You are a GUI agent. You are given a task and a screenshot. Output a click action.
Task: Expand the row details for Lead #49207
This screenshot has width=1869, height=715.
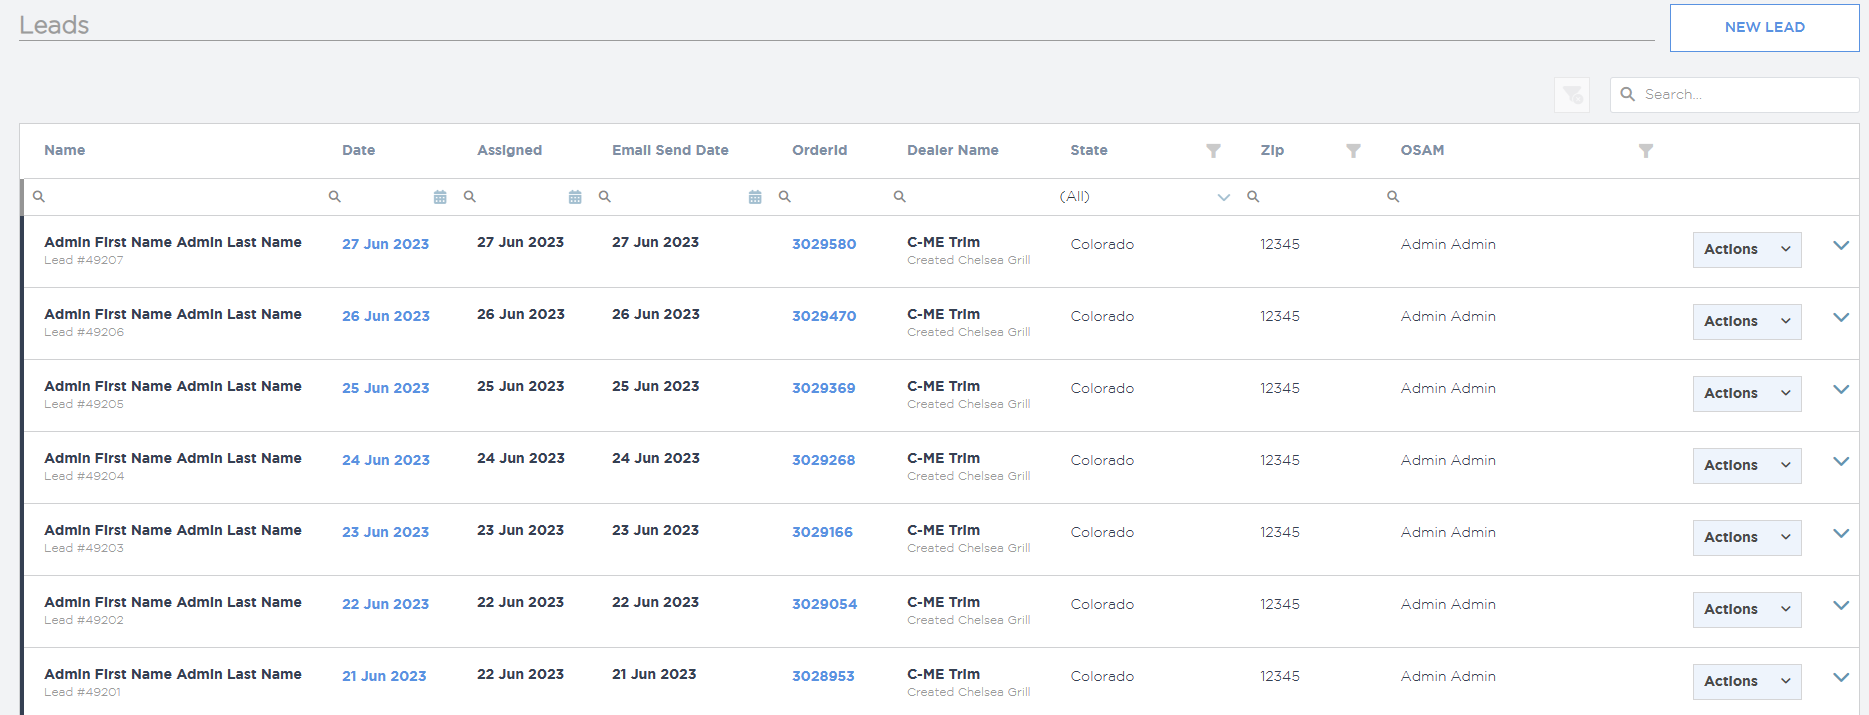point(1841,246)
